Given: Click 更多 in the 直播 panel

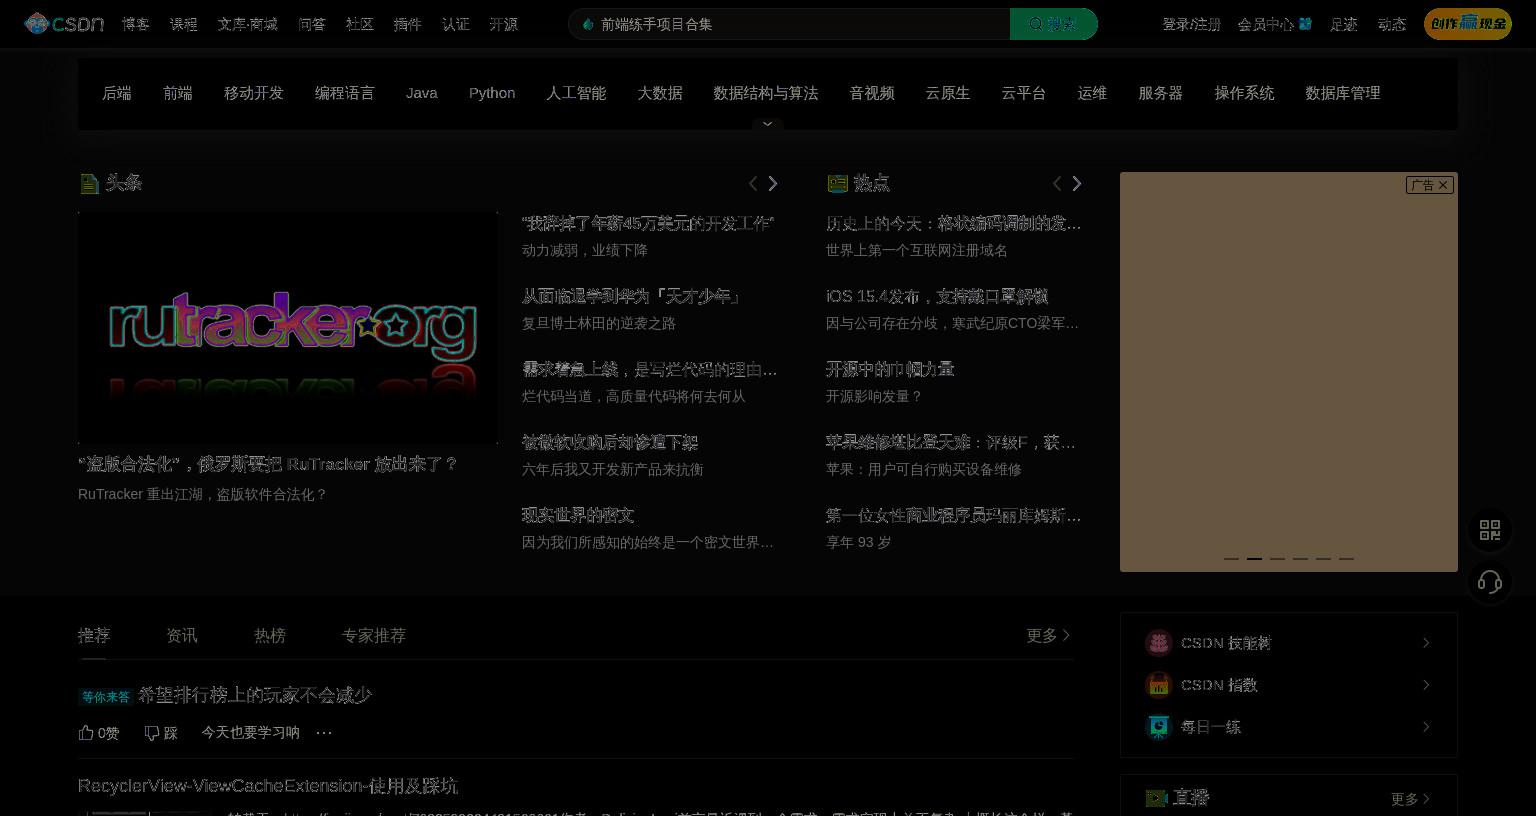Looking at the screenshot, I should click(x=1411, y=799).
